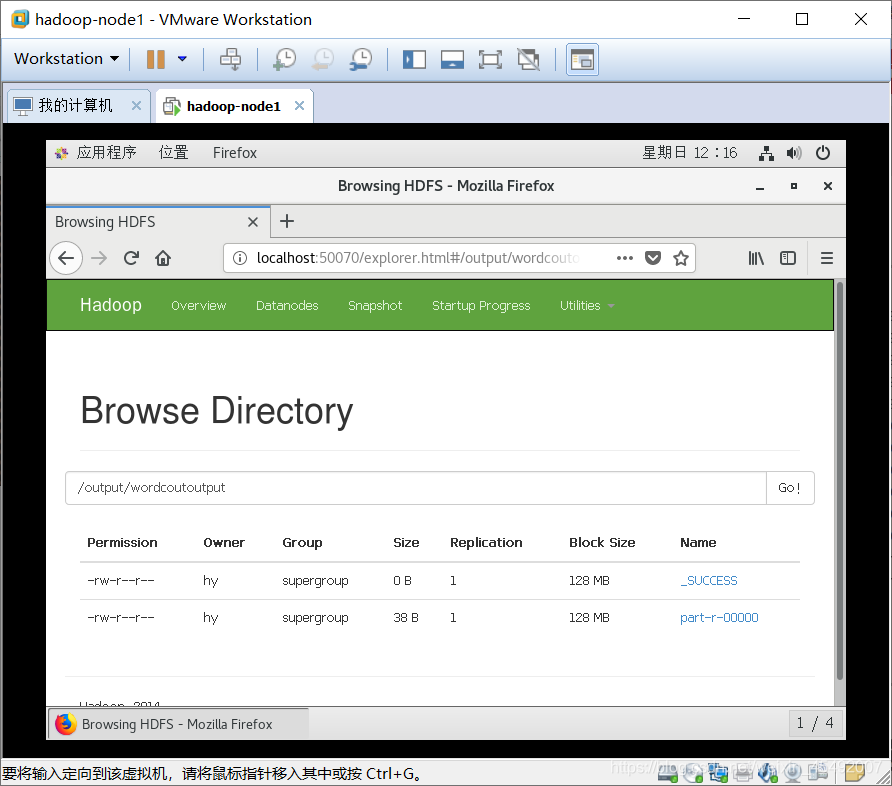Expand the Utilities dropdown
This screenshot has height=786, width=892.
[587, 305]
